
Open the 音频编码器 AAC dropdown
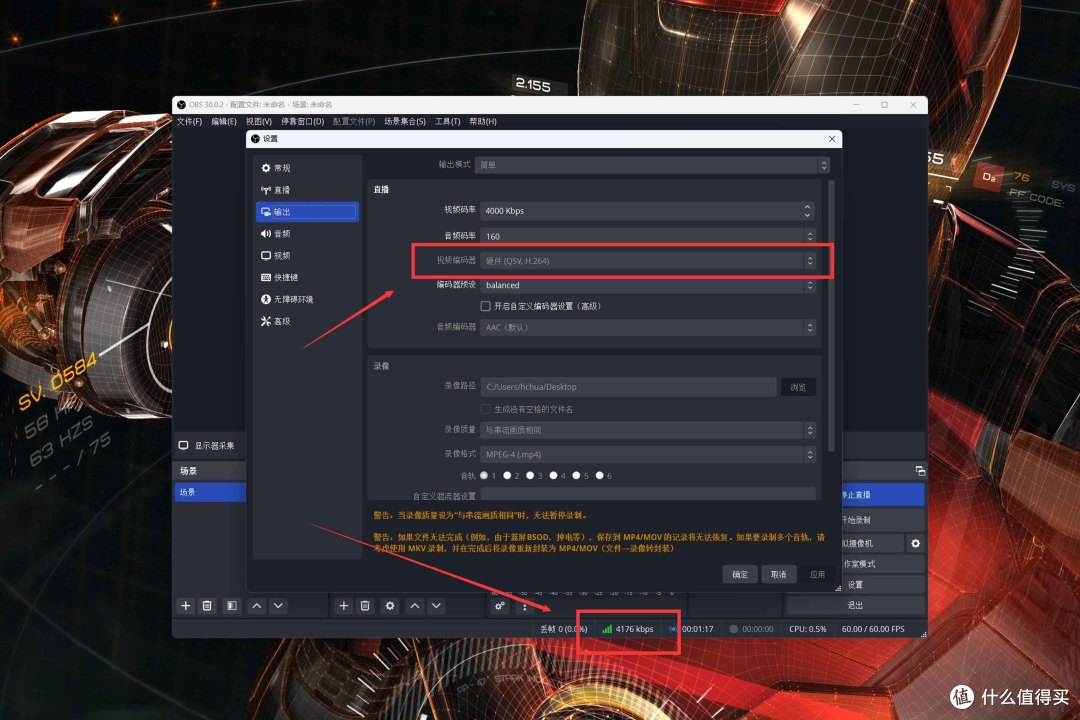(648, 328)
